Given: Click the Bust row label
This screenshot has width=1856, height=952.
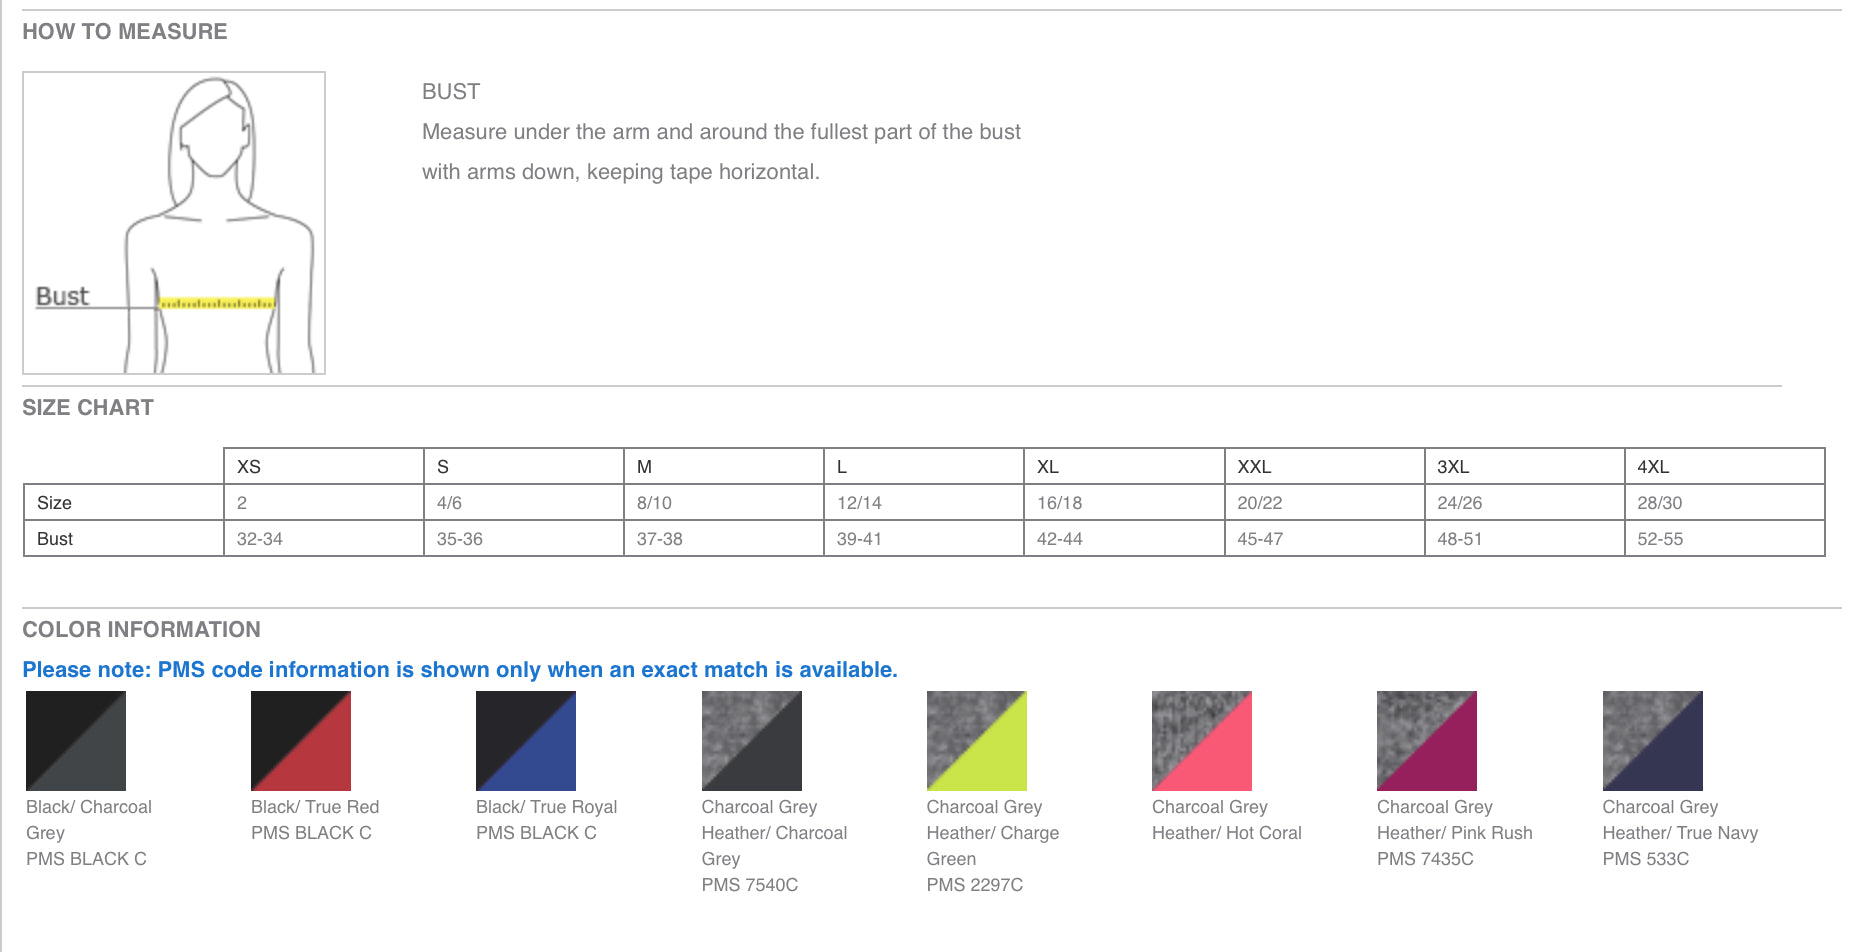Looking at the screenshot, I should (124, 539).
